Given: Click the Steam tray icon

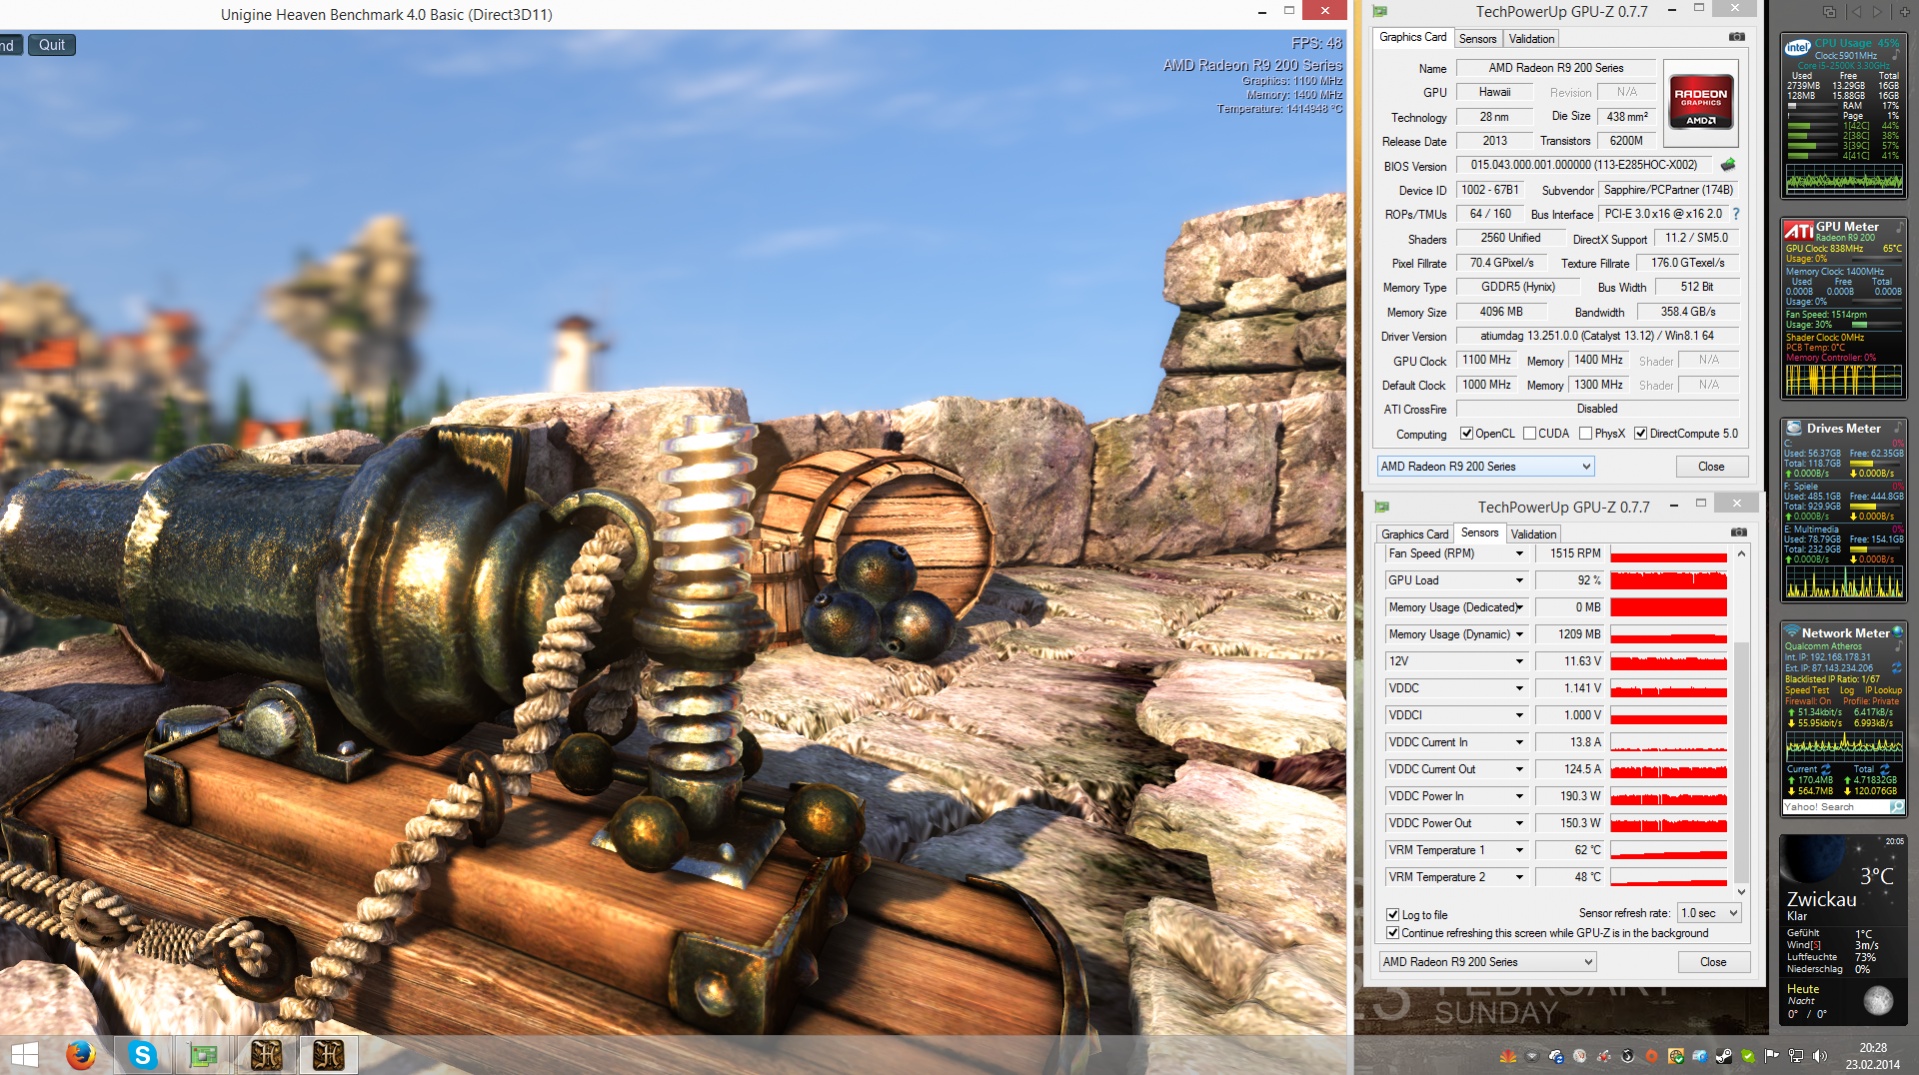Looking at the screenshot, I should [x=1724, y=1056].
